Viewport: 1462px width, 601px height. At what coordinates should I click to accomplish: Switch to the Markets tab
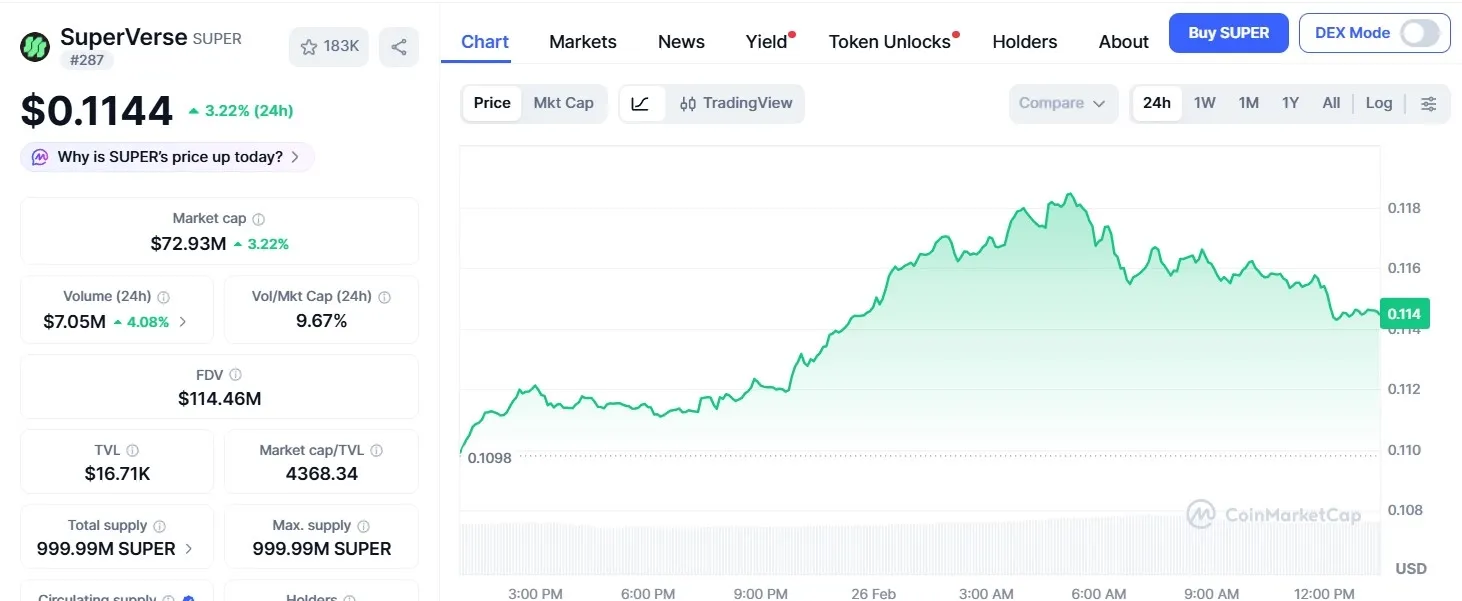click(583, 41)
